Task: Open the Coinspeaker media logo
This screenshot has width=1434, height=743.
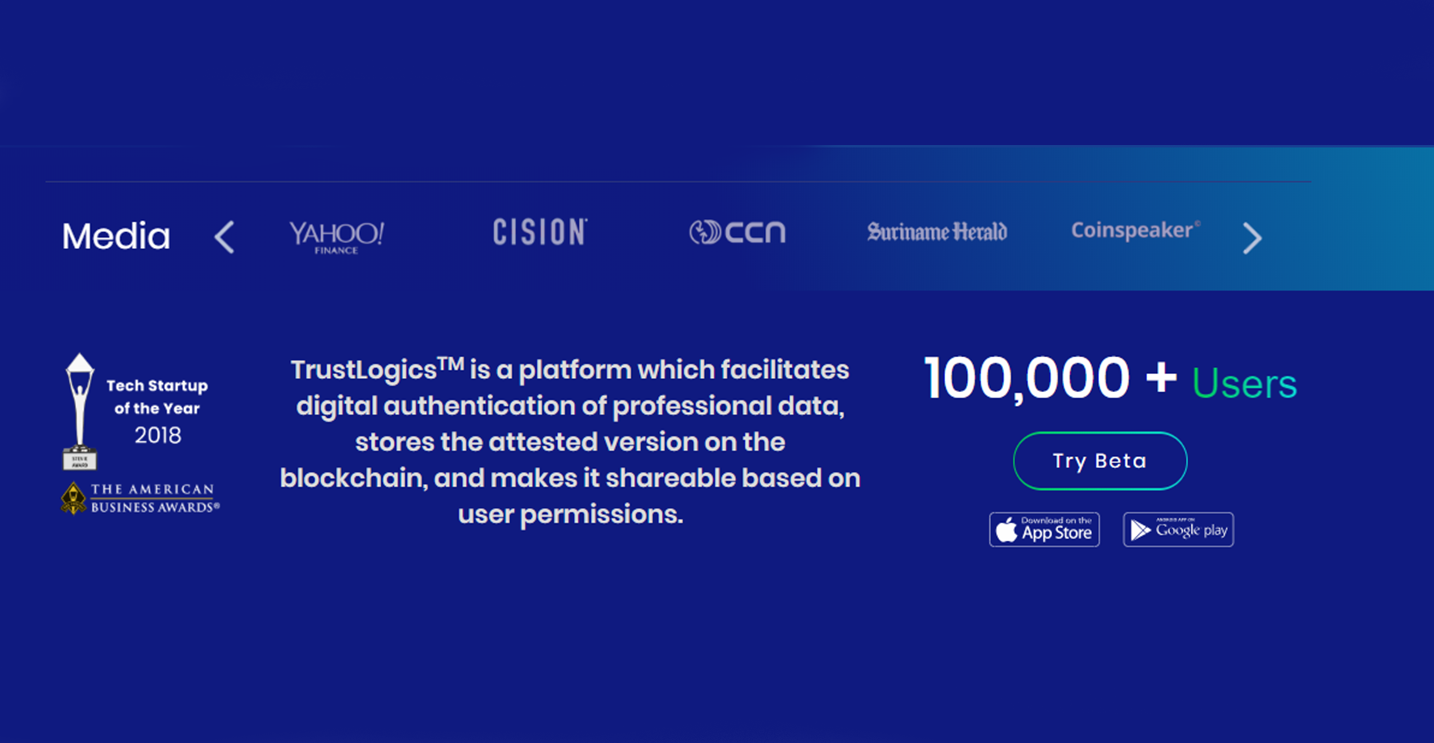Action: [1136, 230]
